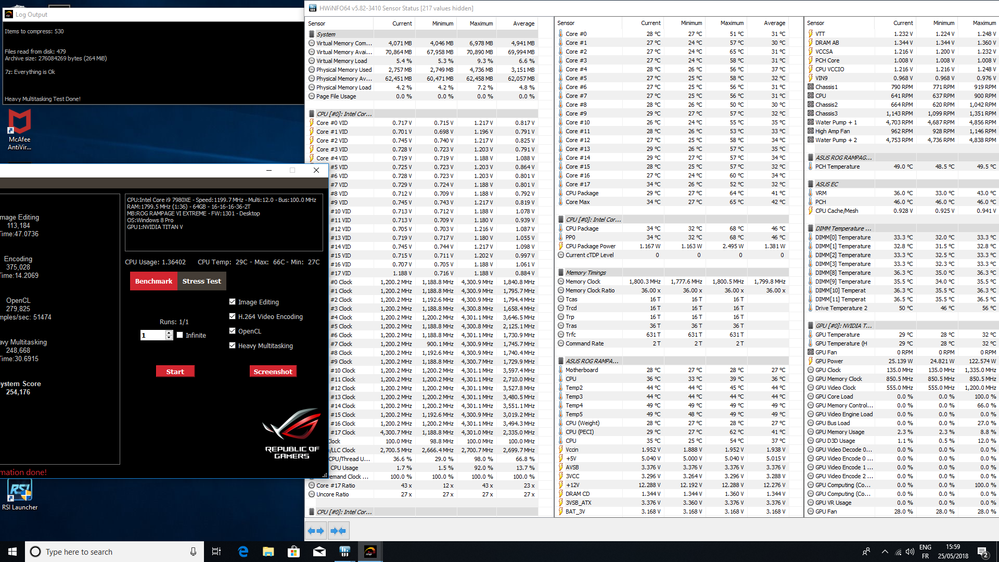The image size is (999, 562).
Task: Collapse the Memory Timings sensor group
Action: pos(561,273)
